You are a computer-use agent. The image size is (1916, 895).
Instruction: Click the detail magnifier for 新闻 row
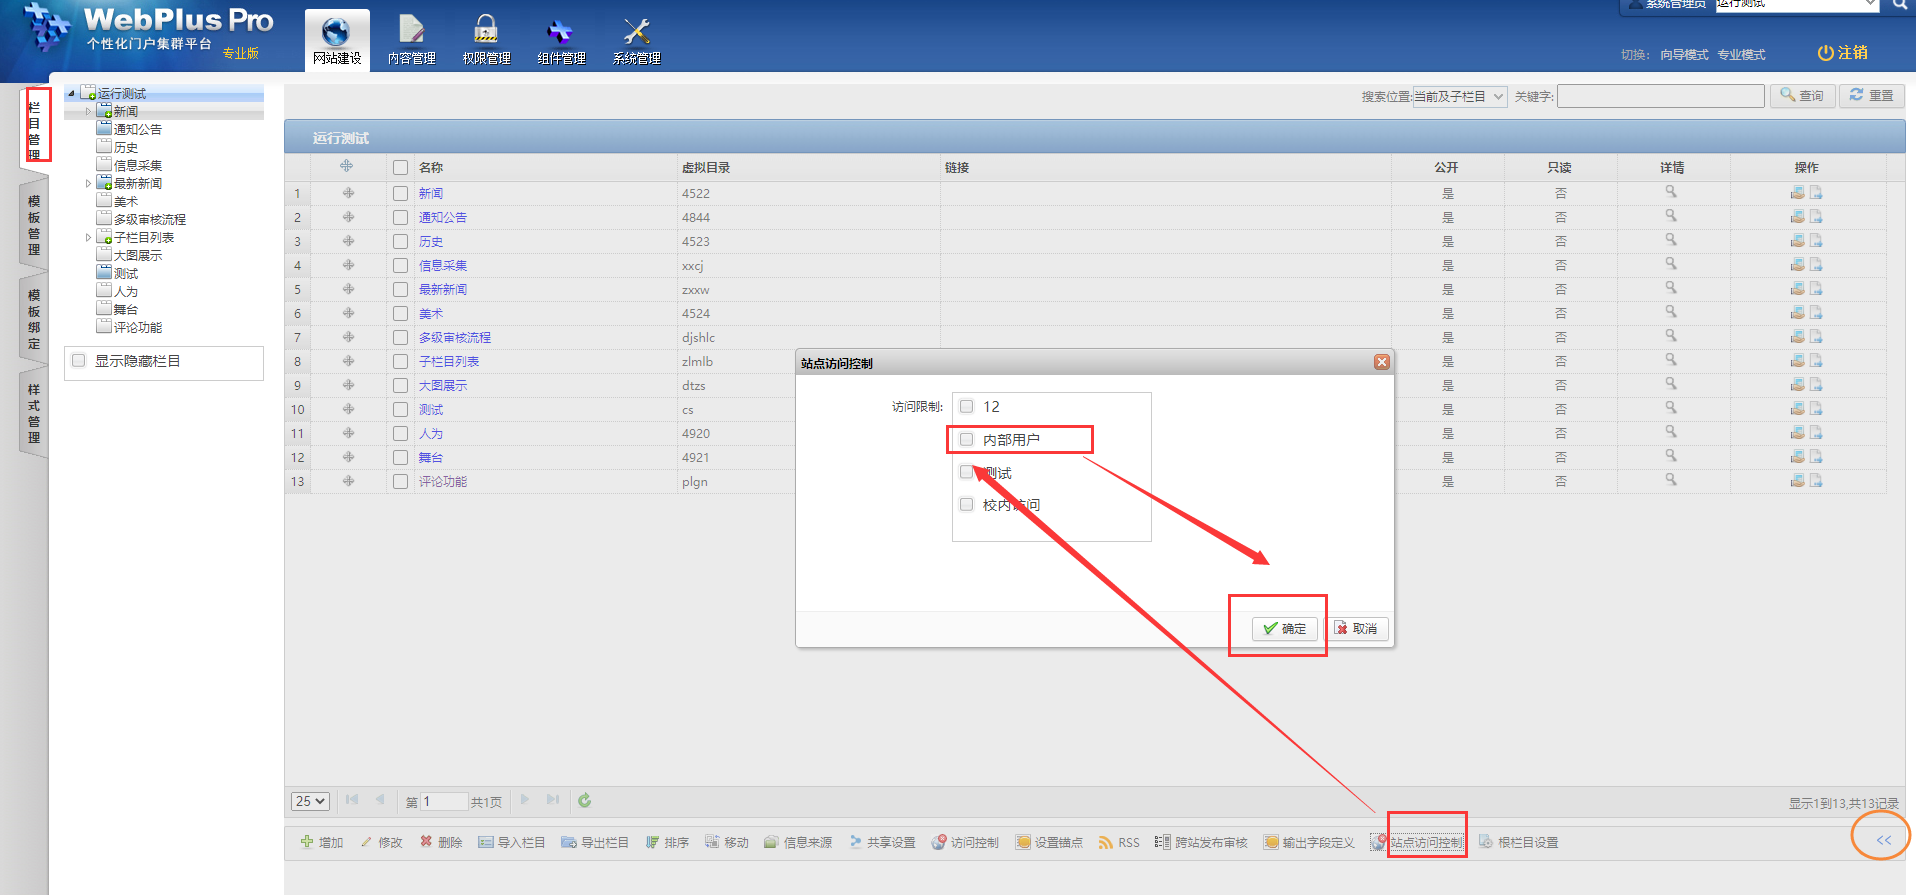pos(1670,192)
